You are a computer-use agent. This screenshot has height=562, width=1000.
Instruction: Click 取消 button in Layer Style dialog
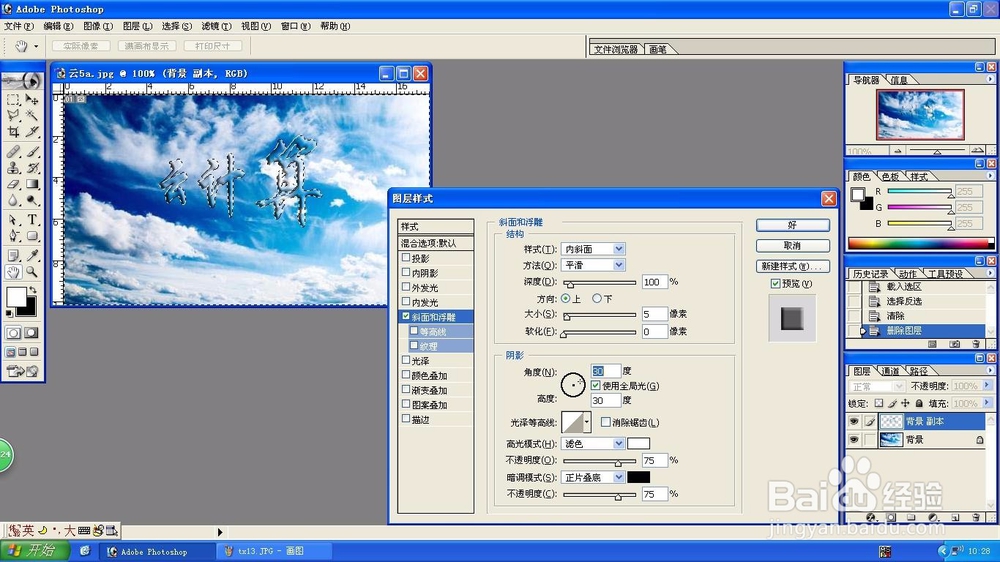coord(793,246)
